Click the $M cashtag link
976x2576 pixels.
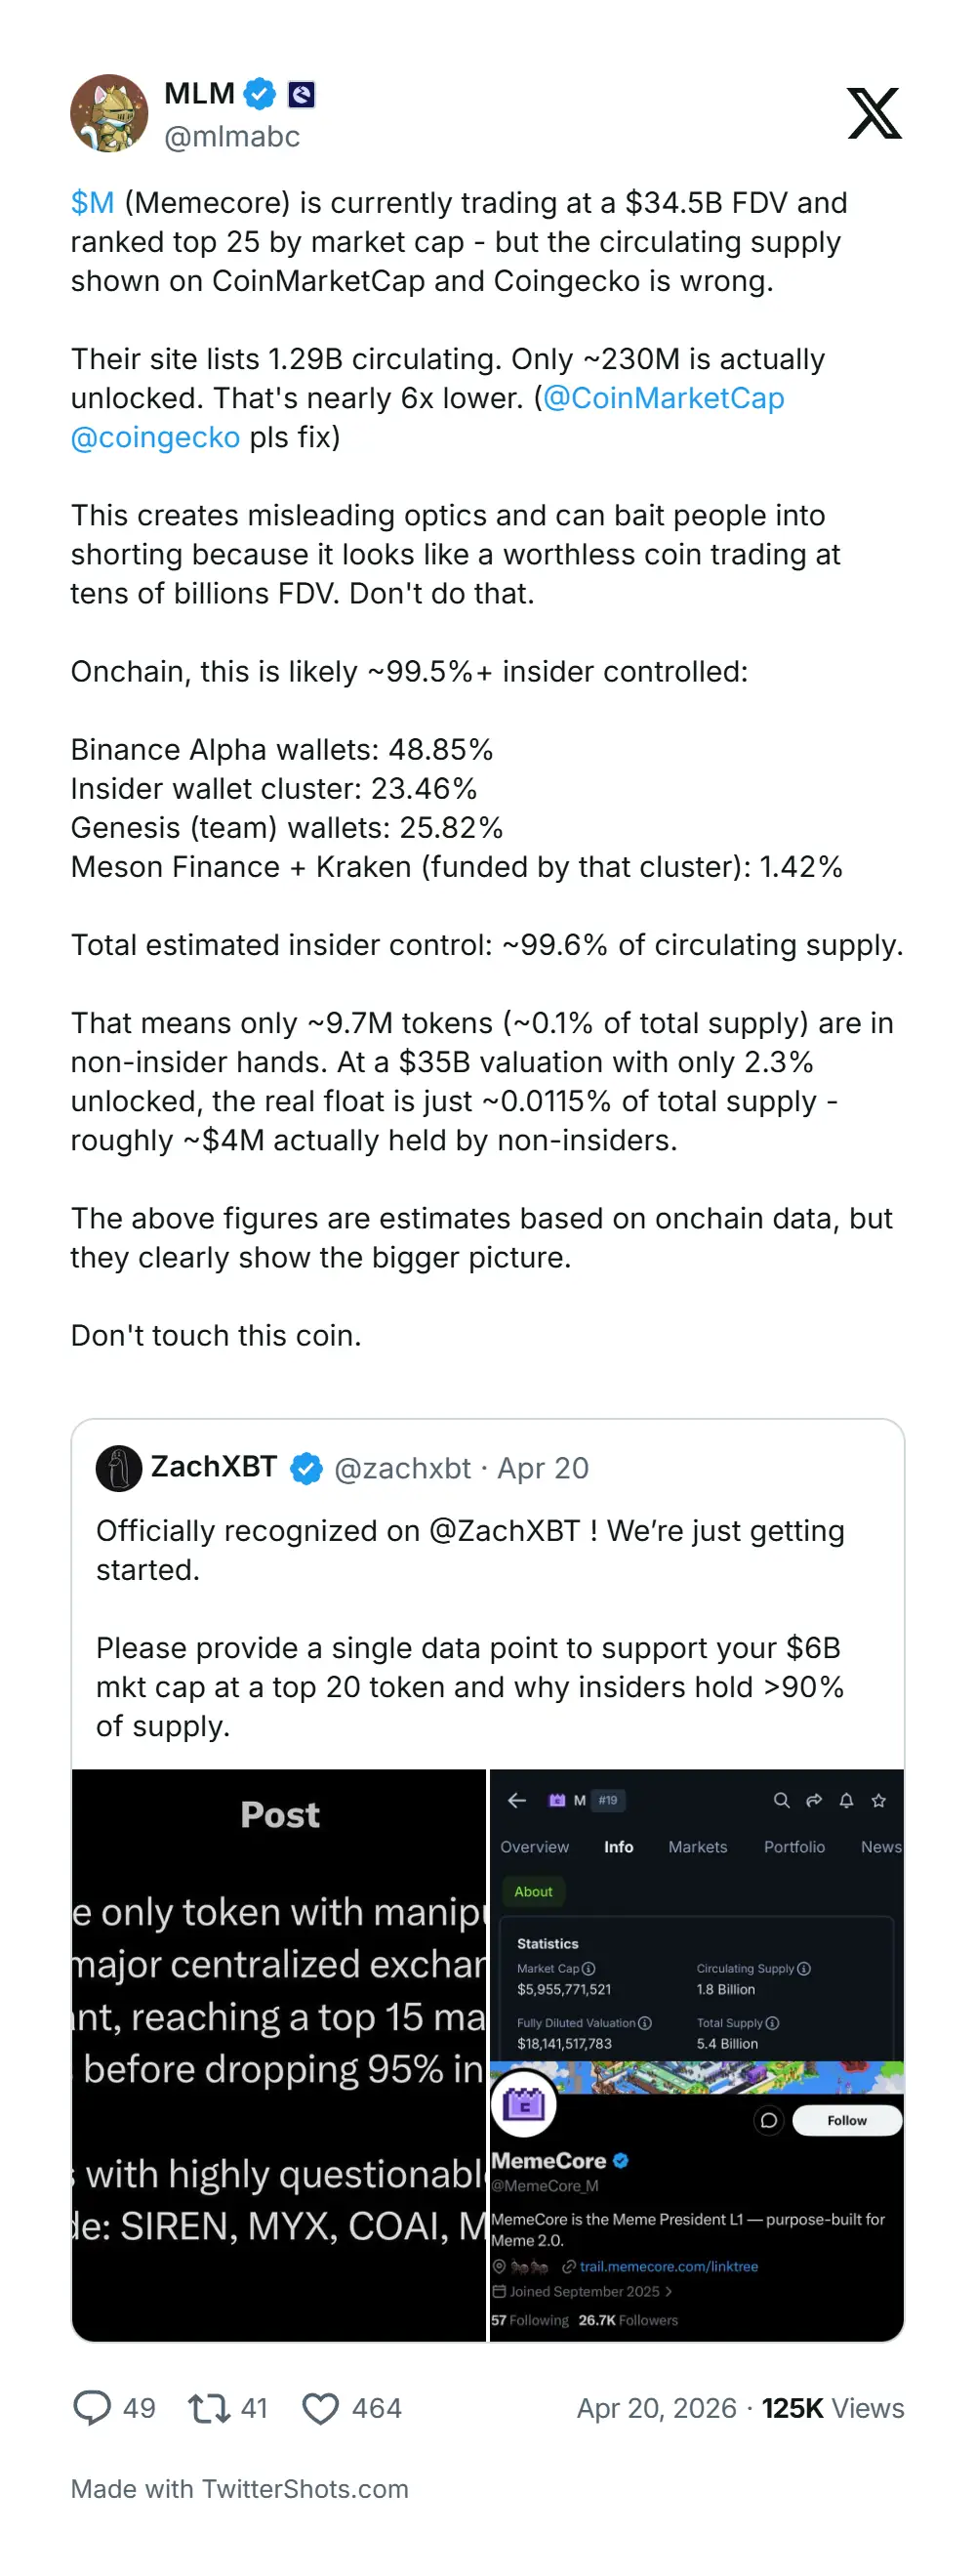click(x=92, y=203)
